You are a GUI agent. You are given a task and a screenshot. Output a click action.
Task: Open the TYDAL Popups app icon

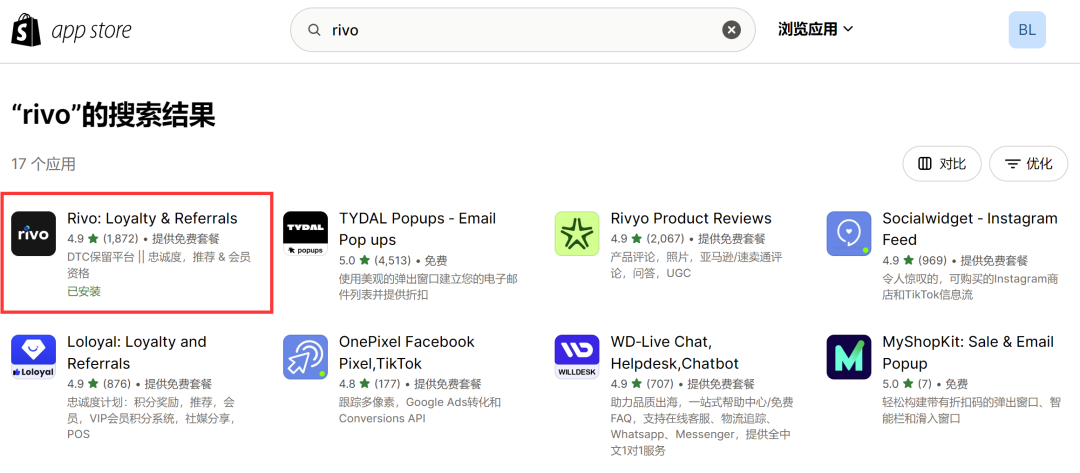[x=305, y=234]
